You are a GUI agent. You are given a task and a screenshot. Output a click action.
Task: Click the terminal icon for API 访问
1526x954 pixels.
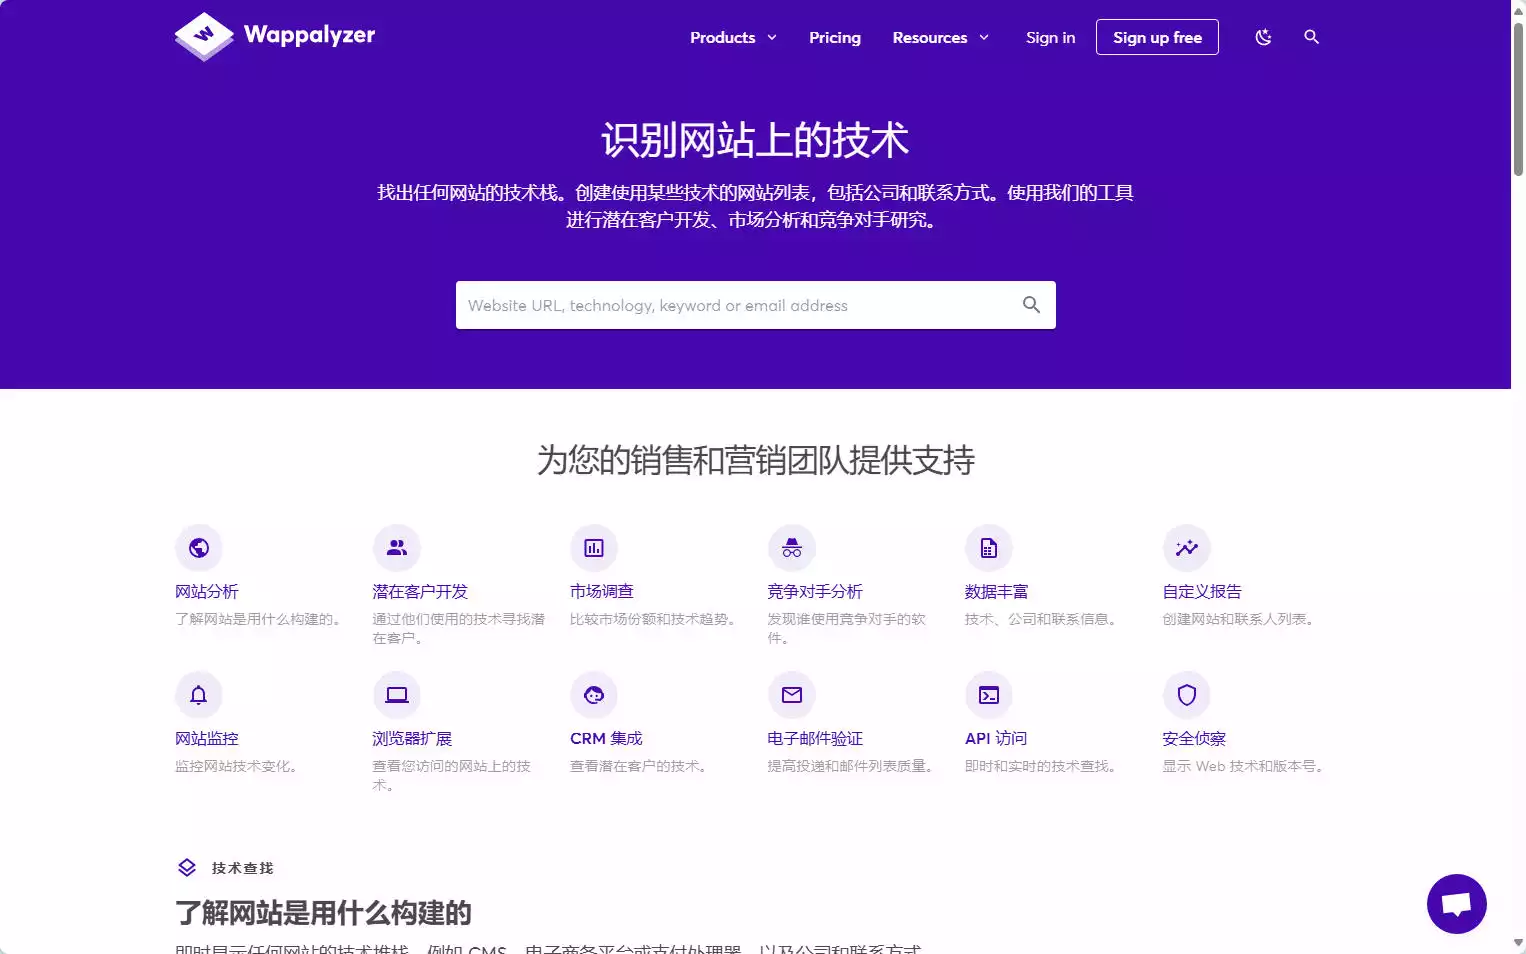[989, 695]
